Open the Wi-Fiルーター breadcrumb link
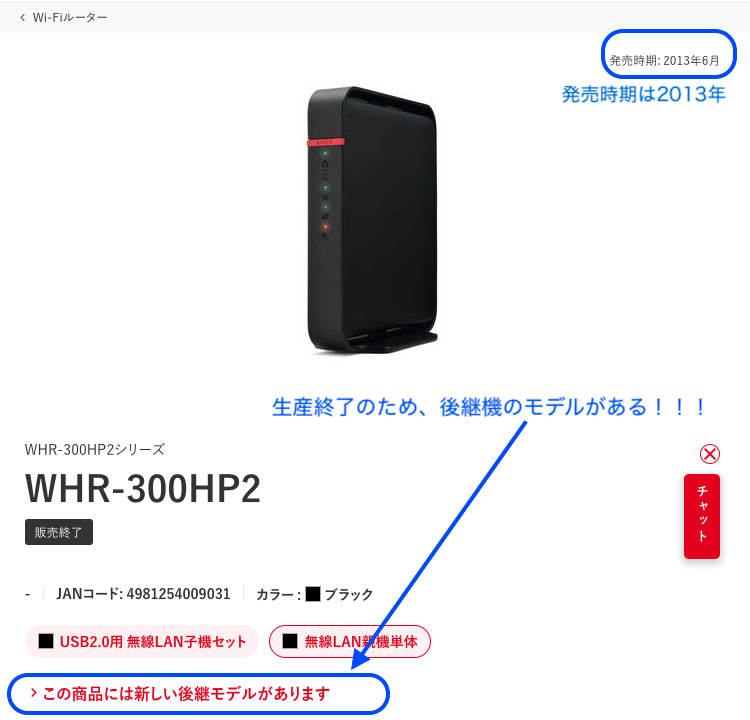Image resolution: width=750 pixels, height=720 pixels. tap(70, 18)
